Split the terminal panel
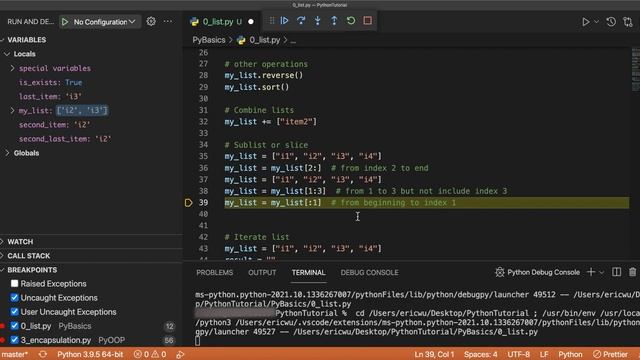Viewport: 640px width, 360px height. click(x=616, y=272)
